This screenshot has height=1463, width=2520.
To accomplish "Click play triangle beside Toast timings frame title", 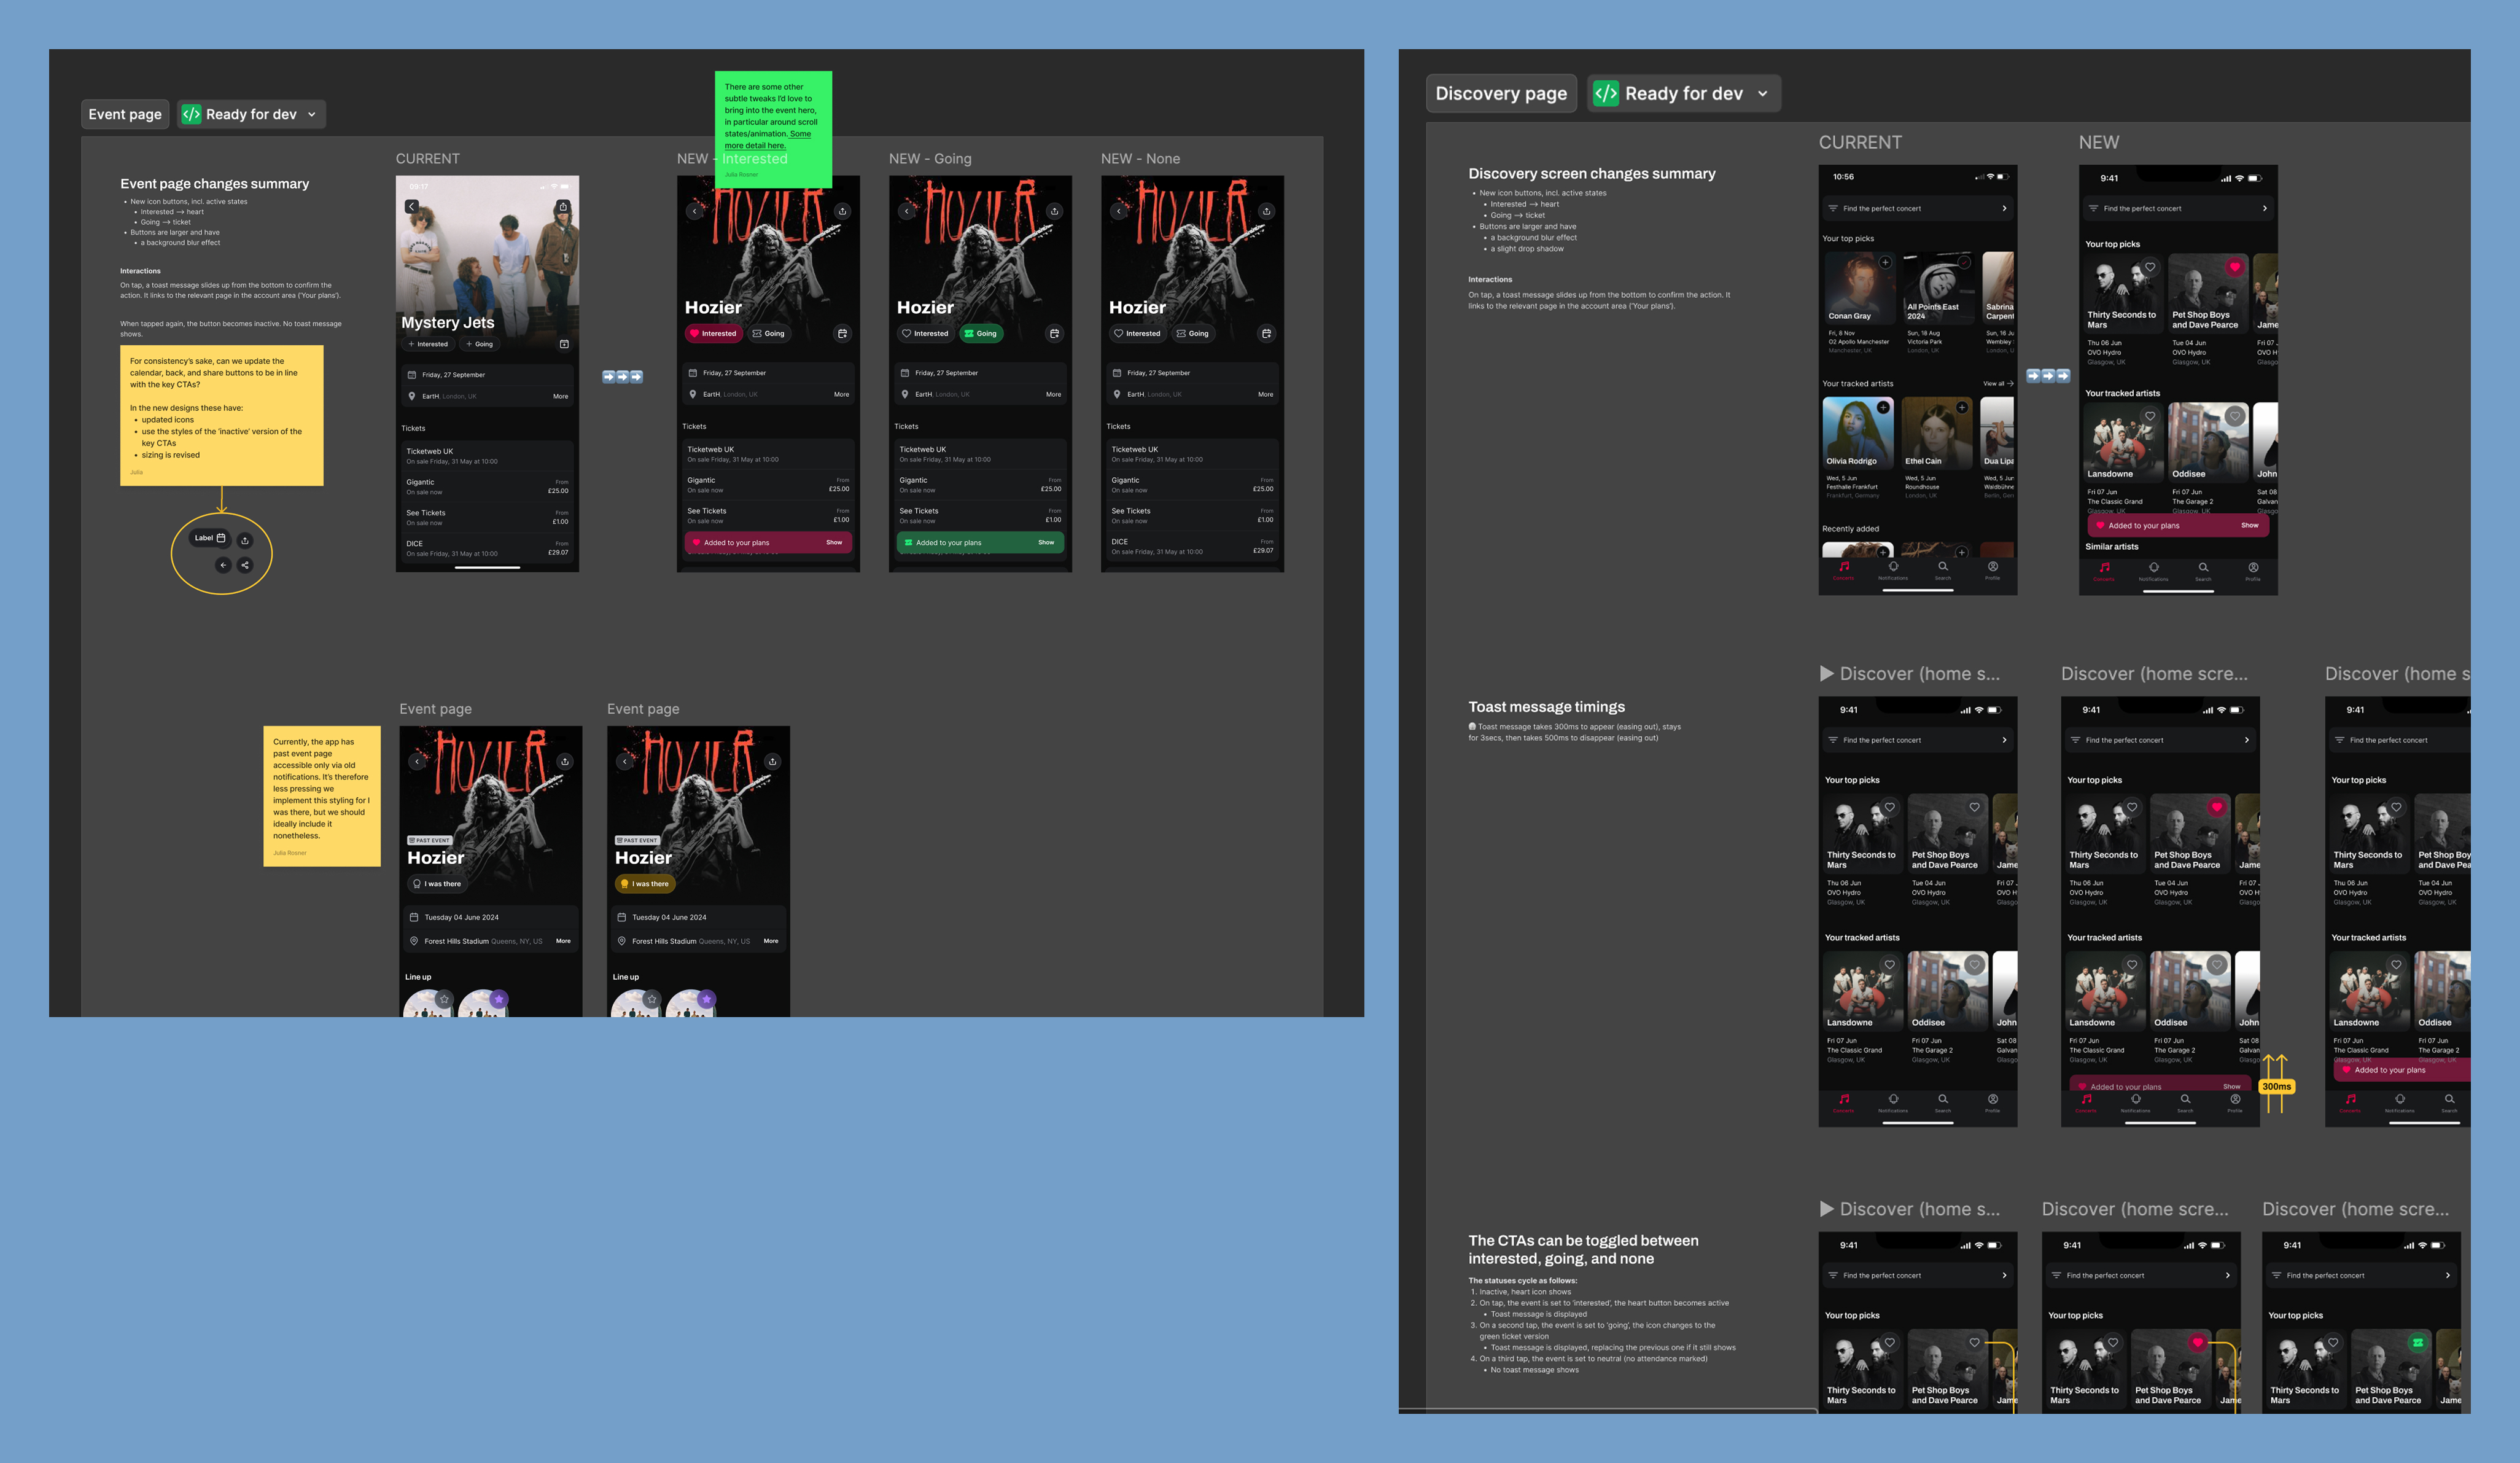I will 1827,674.
